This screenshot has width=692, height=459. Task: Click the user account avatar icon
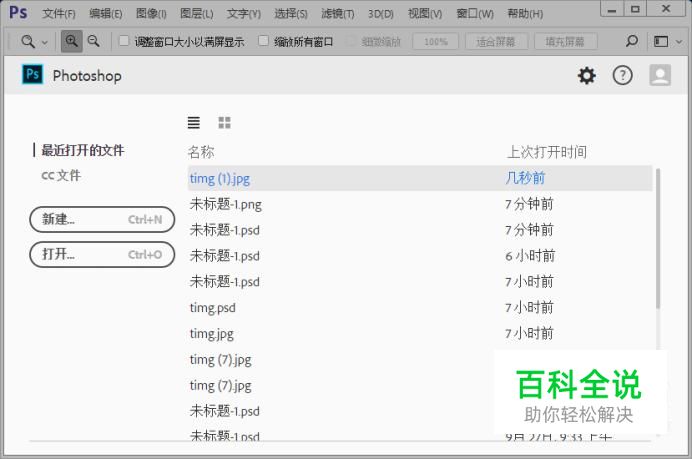[660, 75]
